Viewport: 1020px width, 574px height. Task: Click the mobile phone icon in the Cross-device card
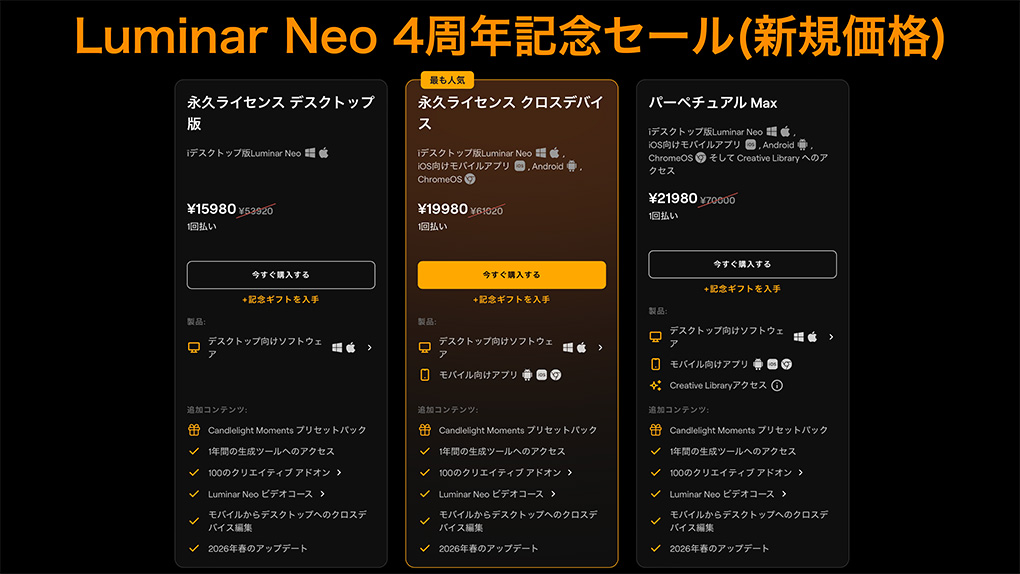(425, 375)
